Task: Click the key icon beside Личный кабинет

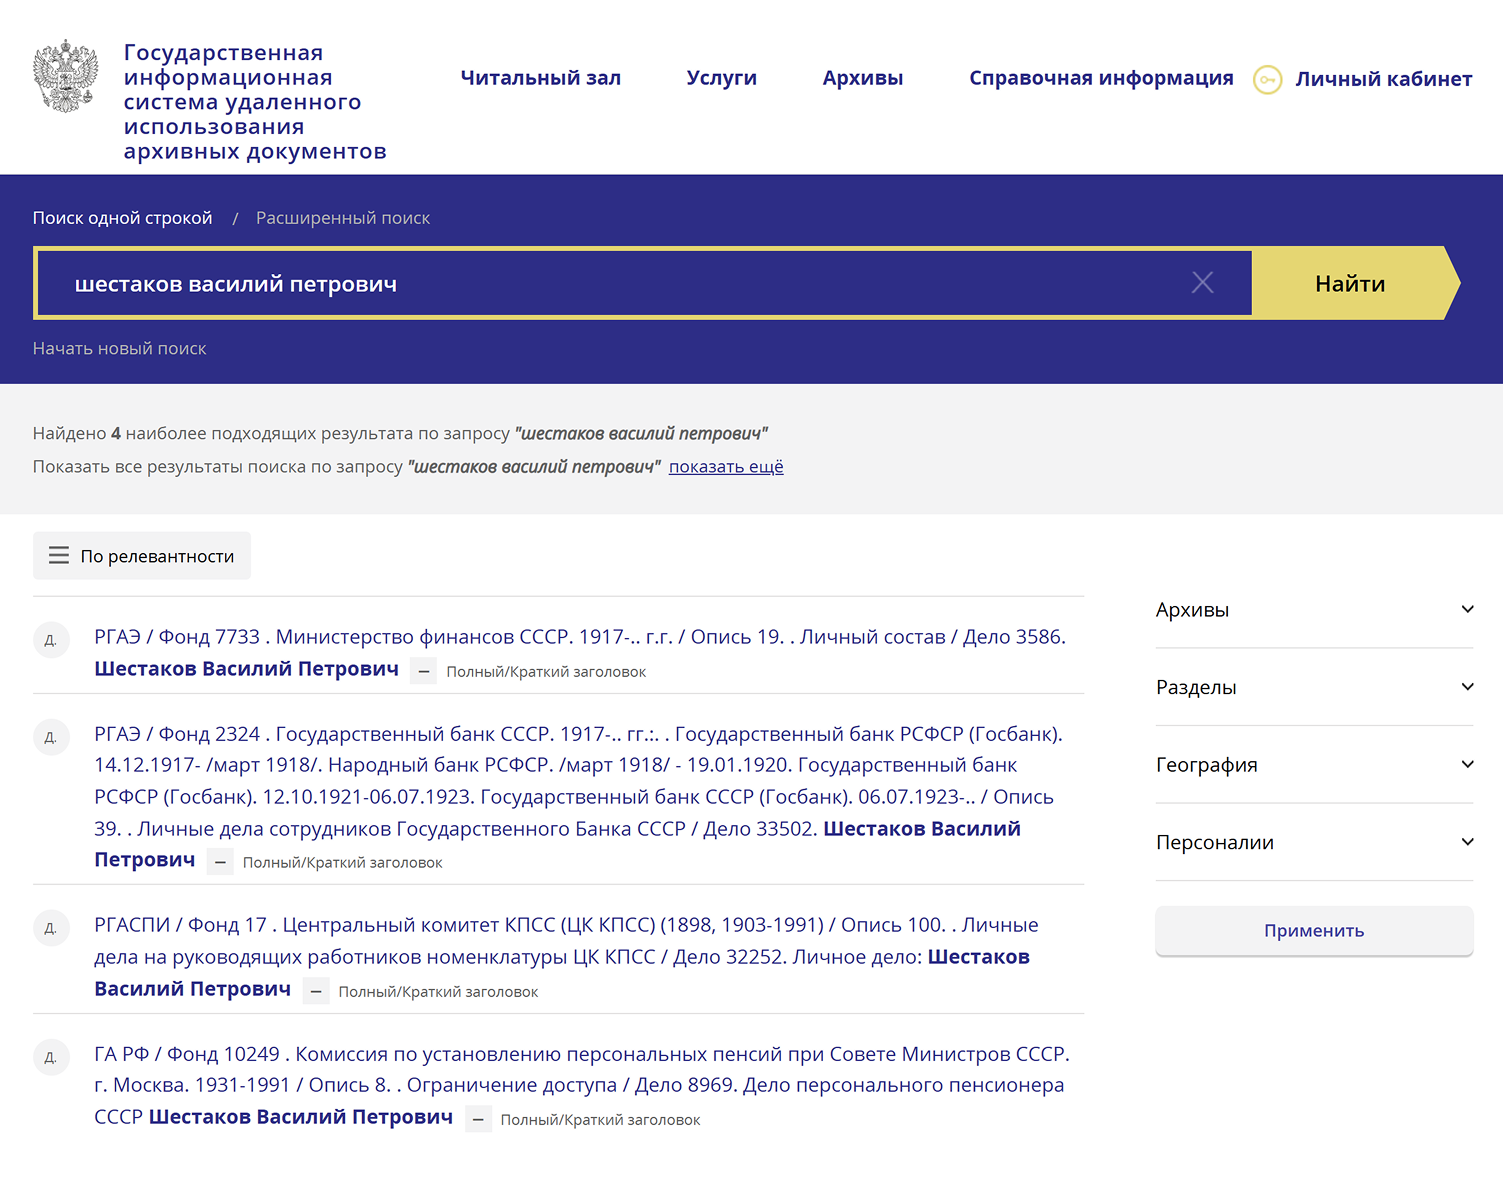Action: [1267, 80]
